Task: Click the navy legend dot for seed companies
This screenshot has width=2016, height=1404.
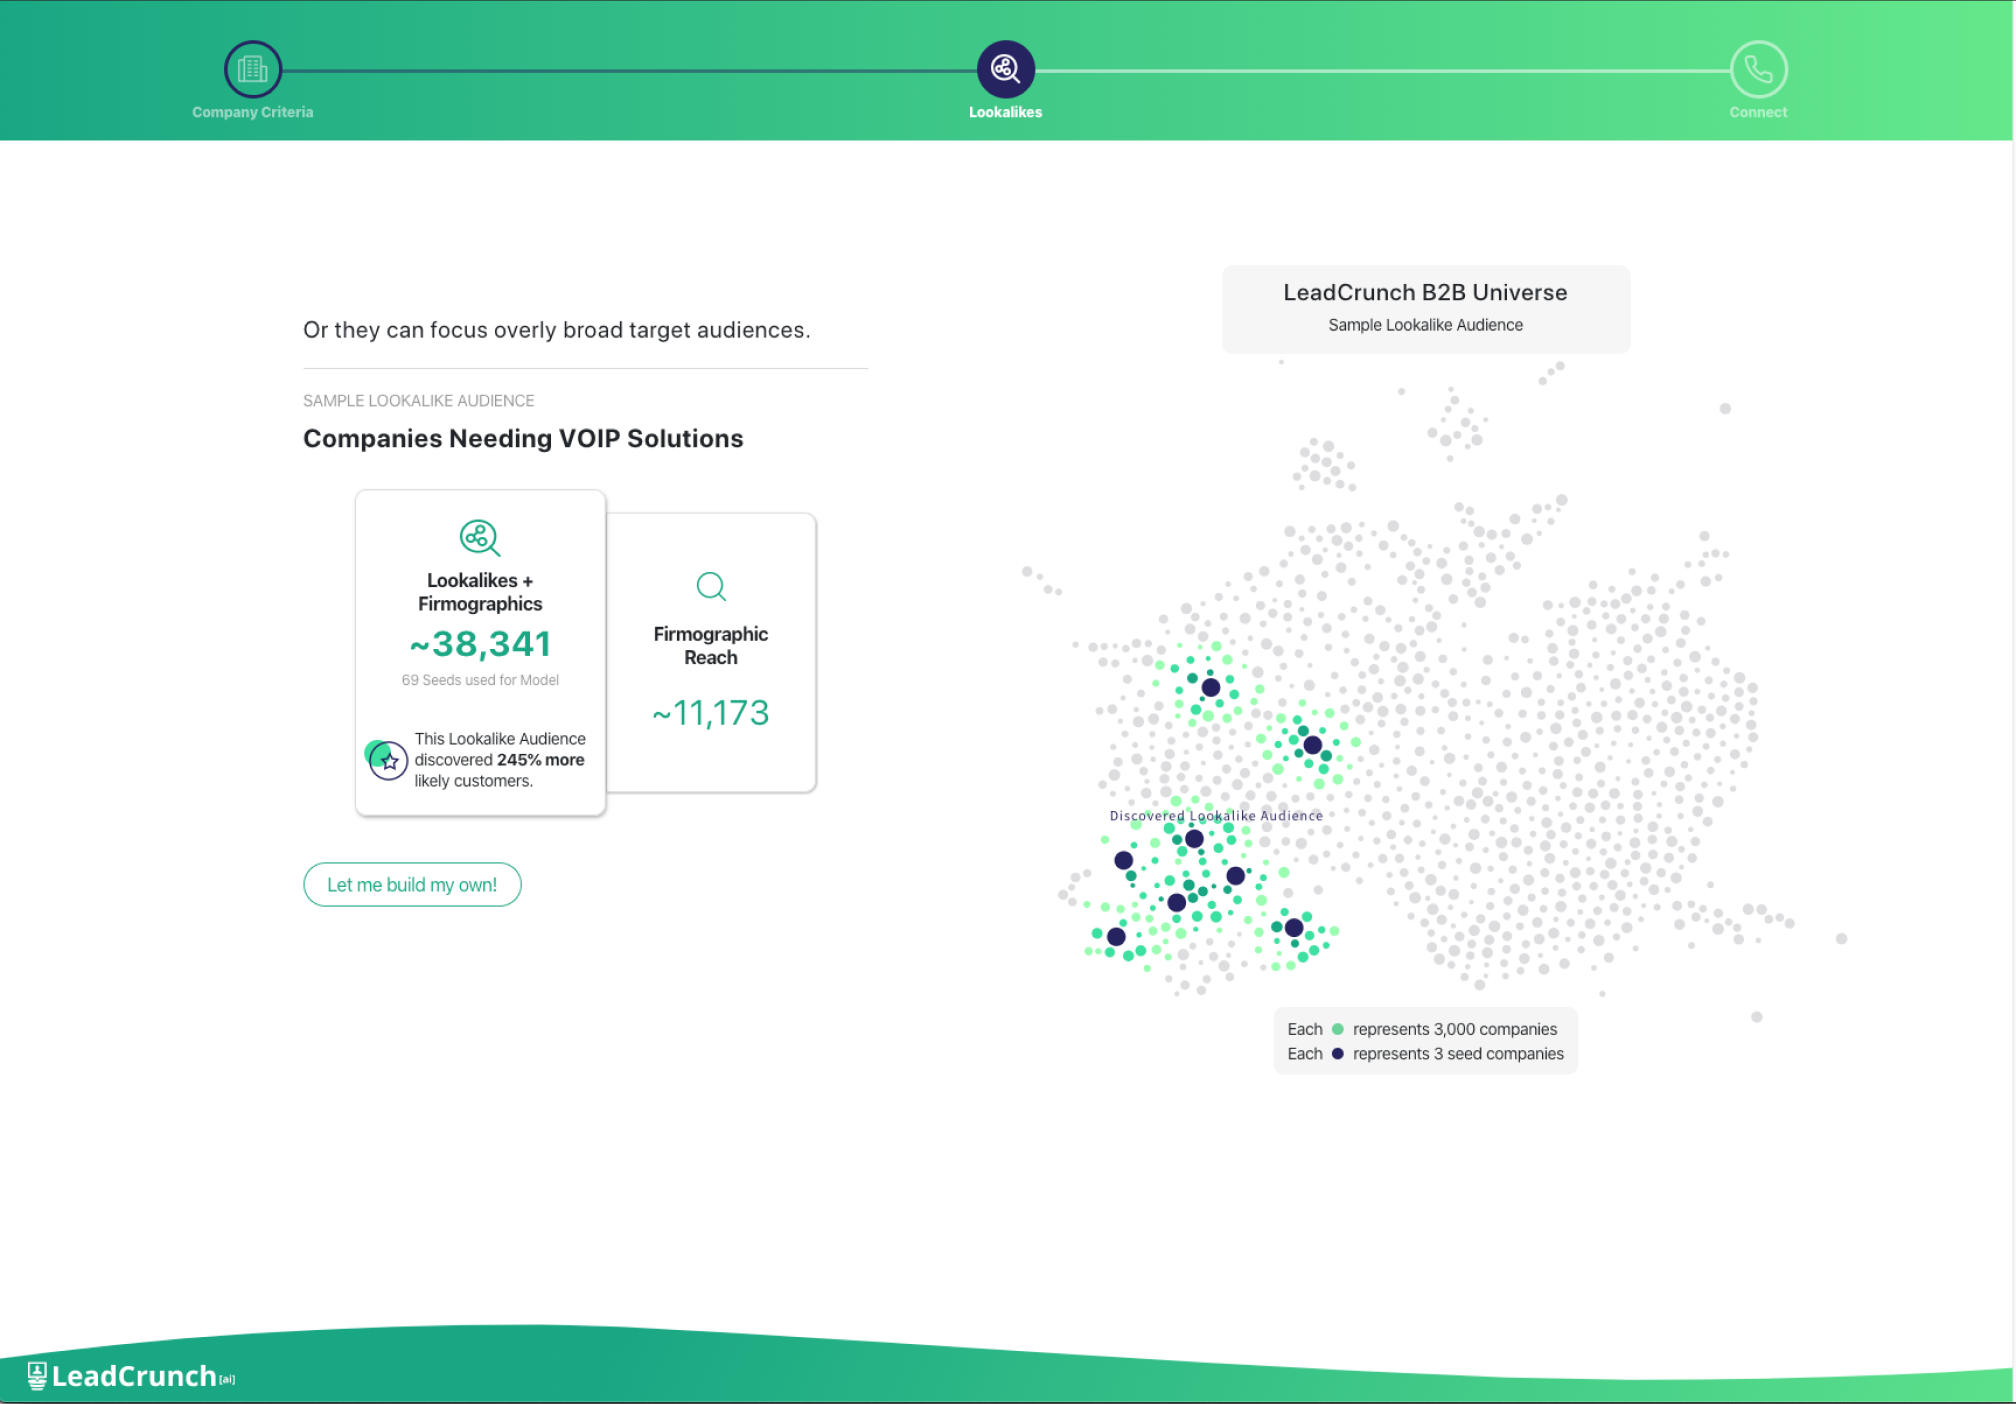Action: (1338, 1054)
